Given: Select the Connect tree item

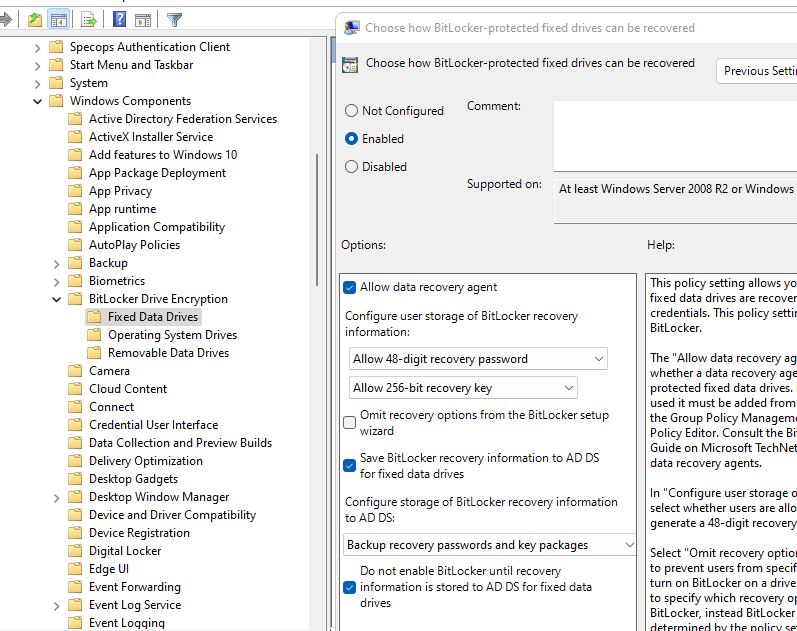Looking at the screenshot, I should [111, 407].
